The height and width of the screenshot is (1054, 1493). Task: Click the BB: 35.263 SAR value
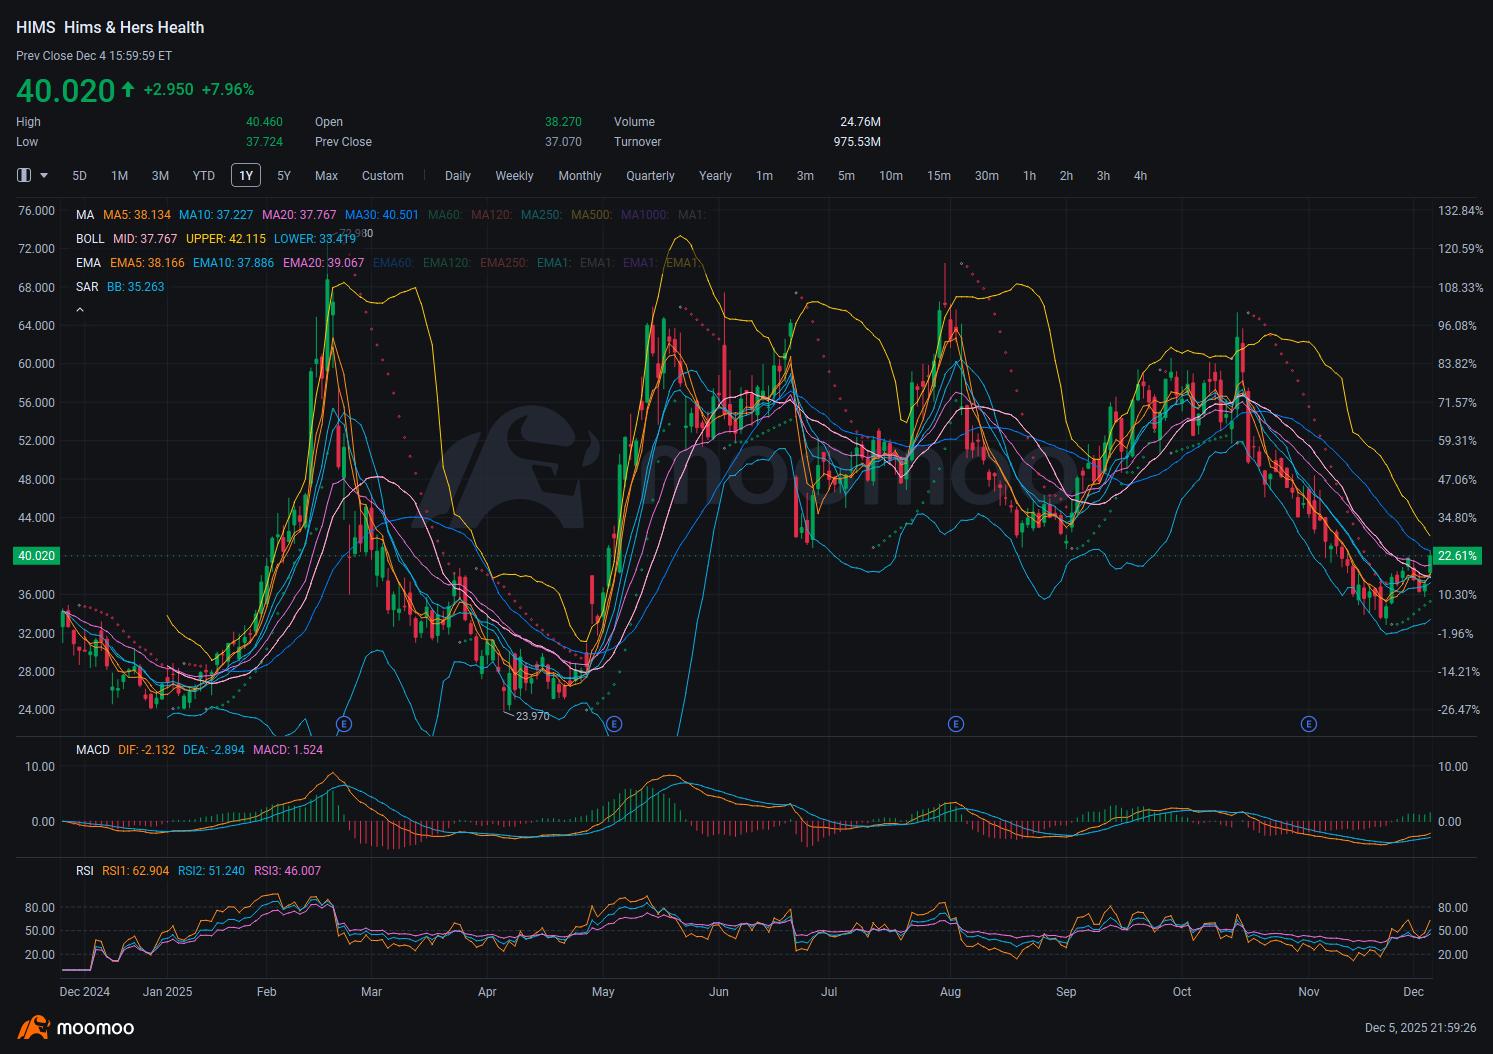click(136, 287)
